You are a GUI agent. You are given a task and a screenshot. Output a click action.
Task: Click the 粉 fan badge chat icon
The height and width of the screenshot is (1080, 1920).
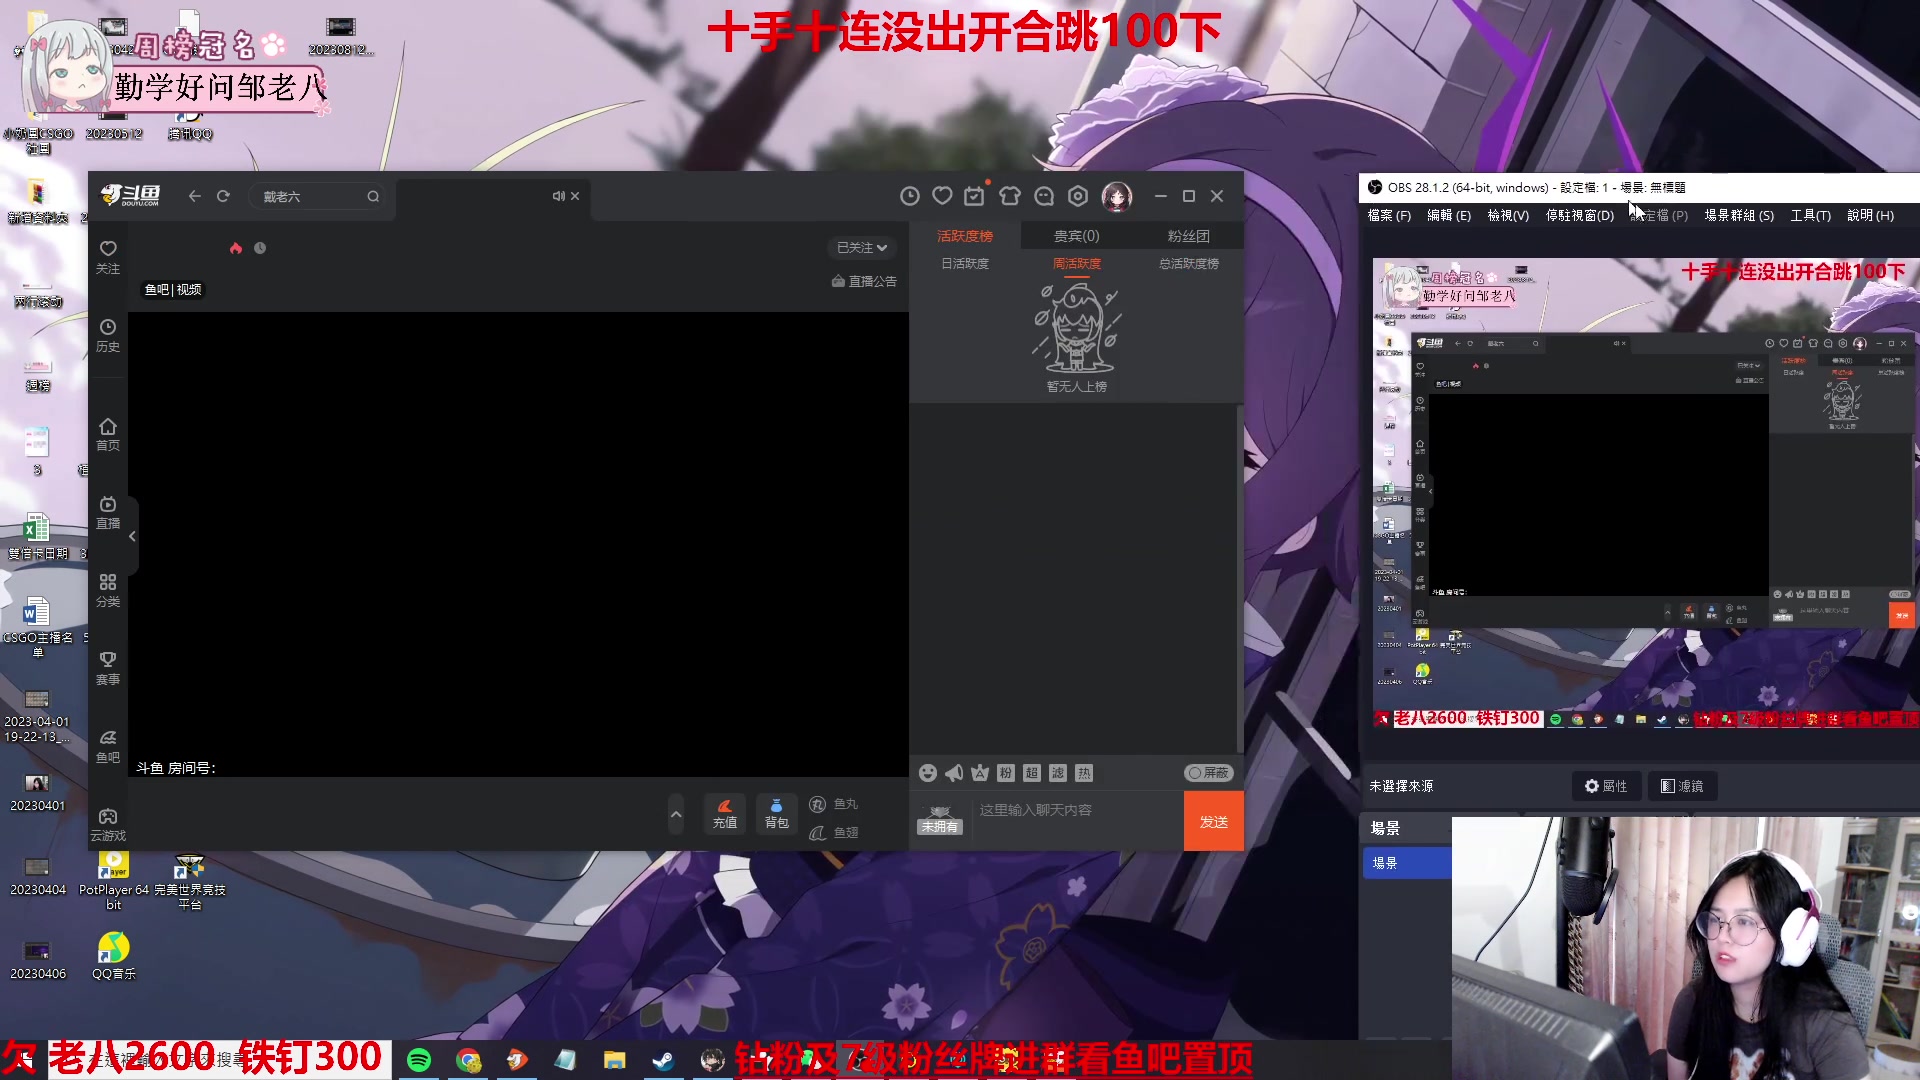pos(1006,773)
